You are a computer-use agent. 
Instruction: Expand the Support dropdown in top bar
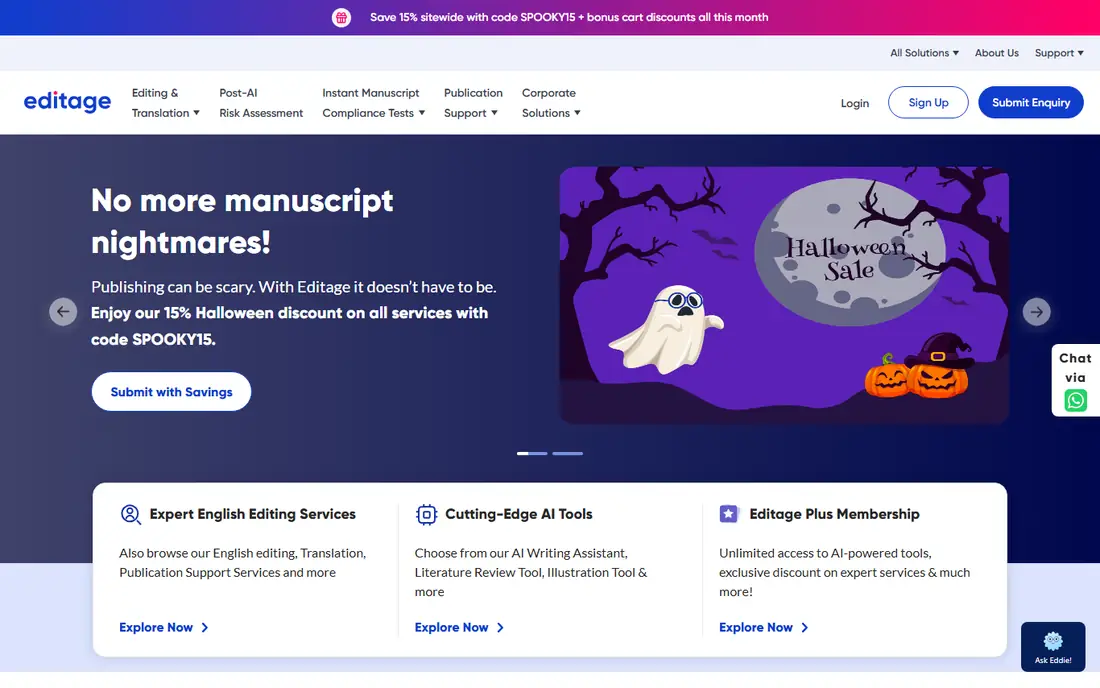point(1059,53)
